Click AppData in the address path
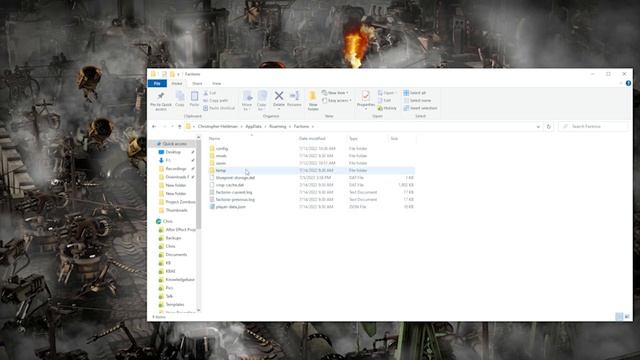 [253, 127]
